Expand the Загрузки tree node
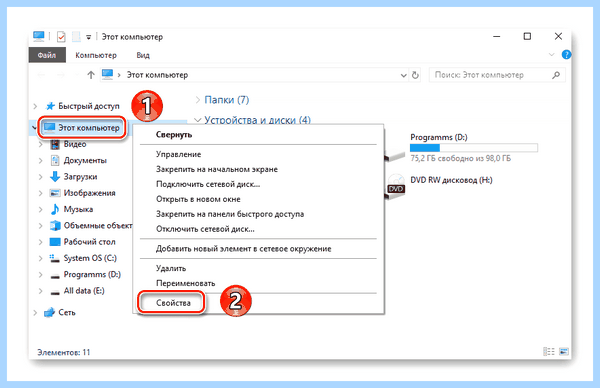The height and width of the screenshot is (388, 600). pyautogui.click(x=41, y=177)
